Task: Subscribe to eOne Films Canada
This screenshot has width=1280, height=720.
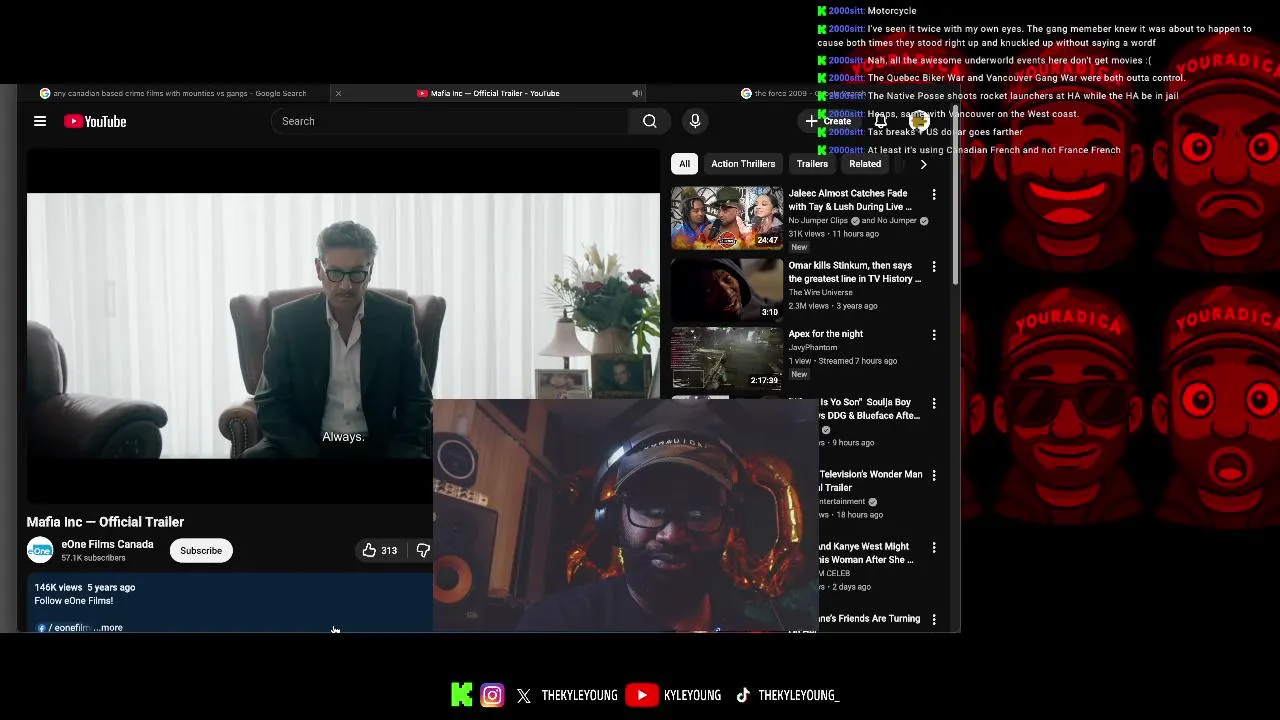Action: [x=201, y=550]
